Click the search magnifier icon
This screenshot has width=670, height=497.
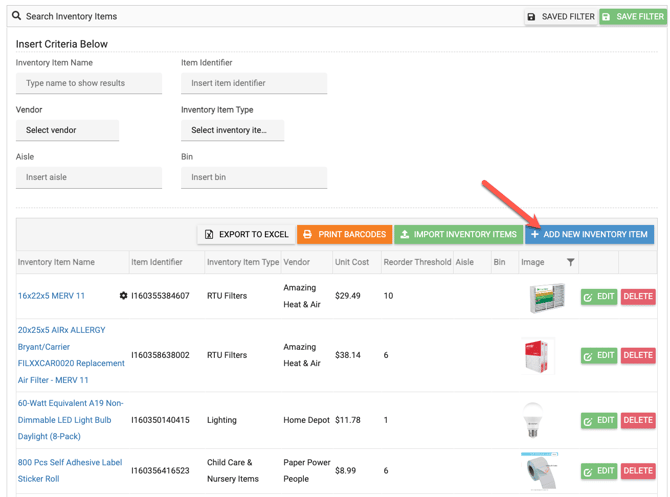pyautogui.click(x=17, y=16)
